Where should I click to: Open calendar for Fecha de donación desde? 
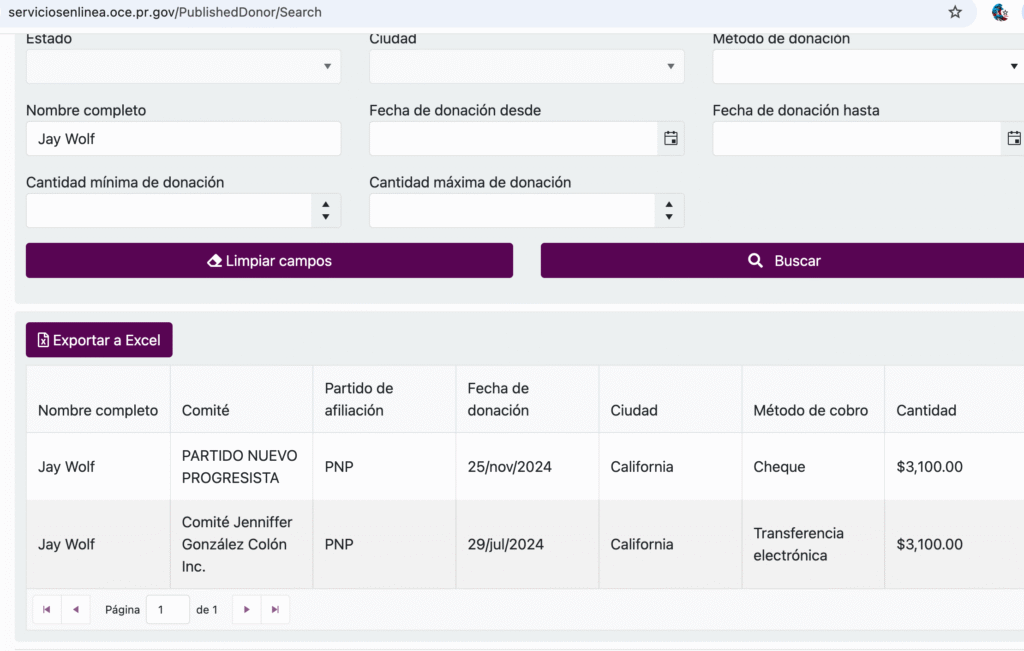pyautogui.click(x=671, y=138)
